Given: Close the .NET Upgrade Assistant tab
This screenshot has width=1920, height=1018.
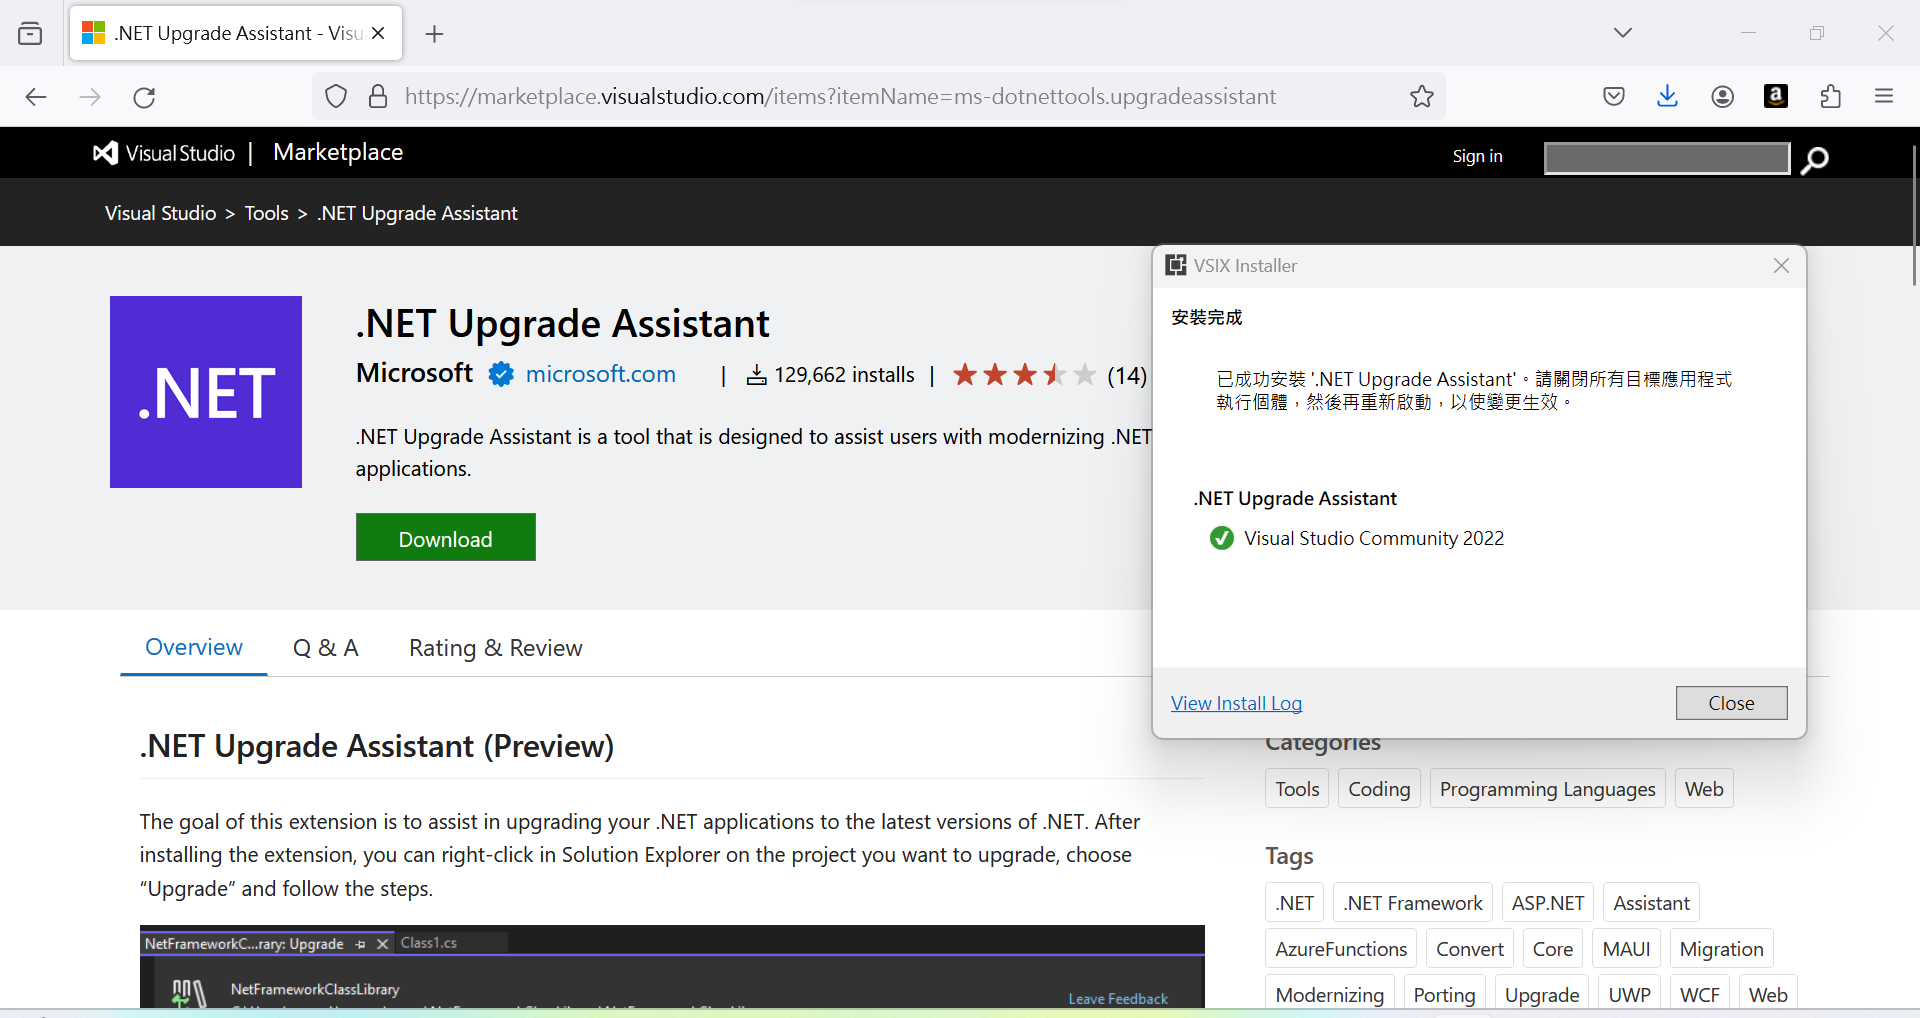Looking at the screenshot, I should (x=378, y=33).
